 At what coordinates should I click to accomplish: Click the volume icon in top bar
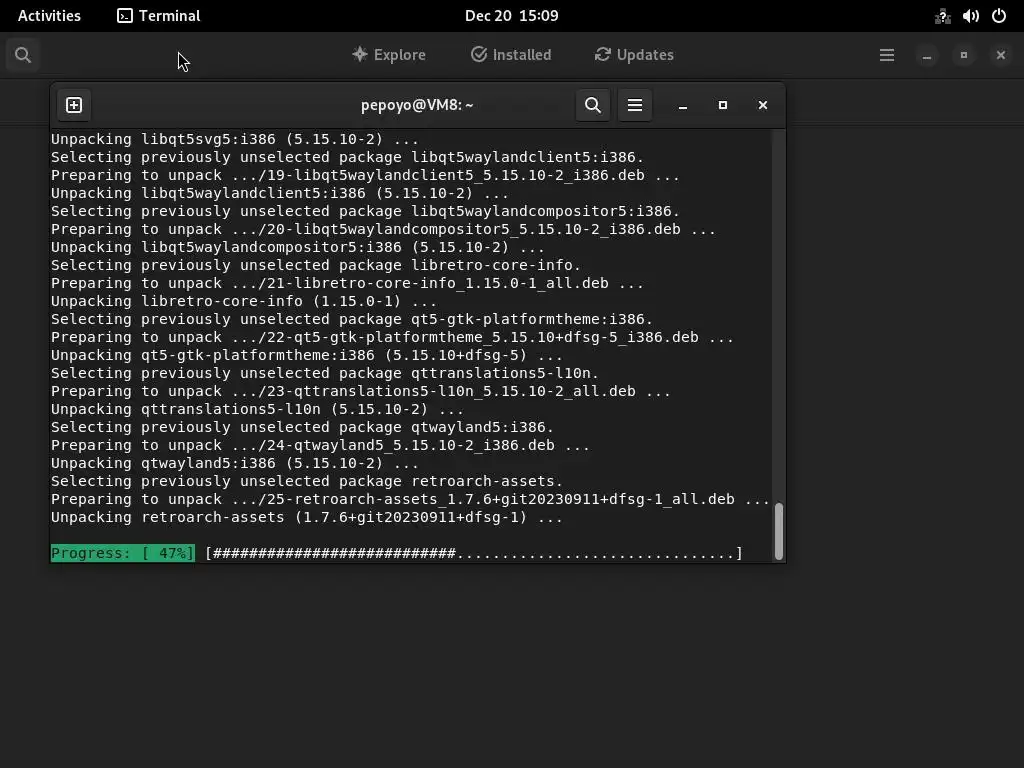[970, 16]
